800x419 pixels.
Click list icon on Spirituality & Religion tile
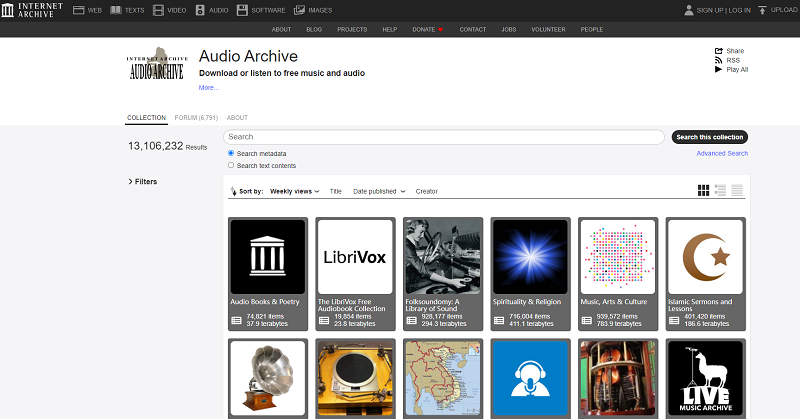coord(499,321)
